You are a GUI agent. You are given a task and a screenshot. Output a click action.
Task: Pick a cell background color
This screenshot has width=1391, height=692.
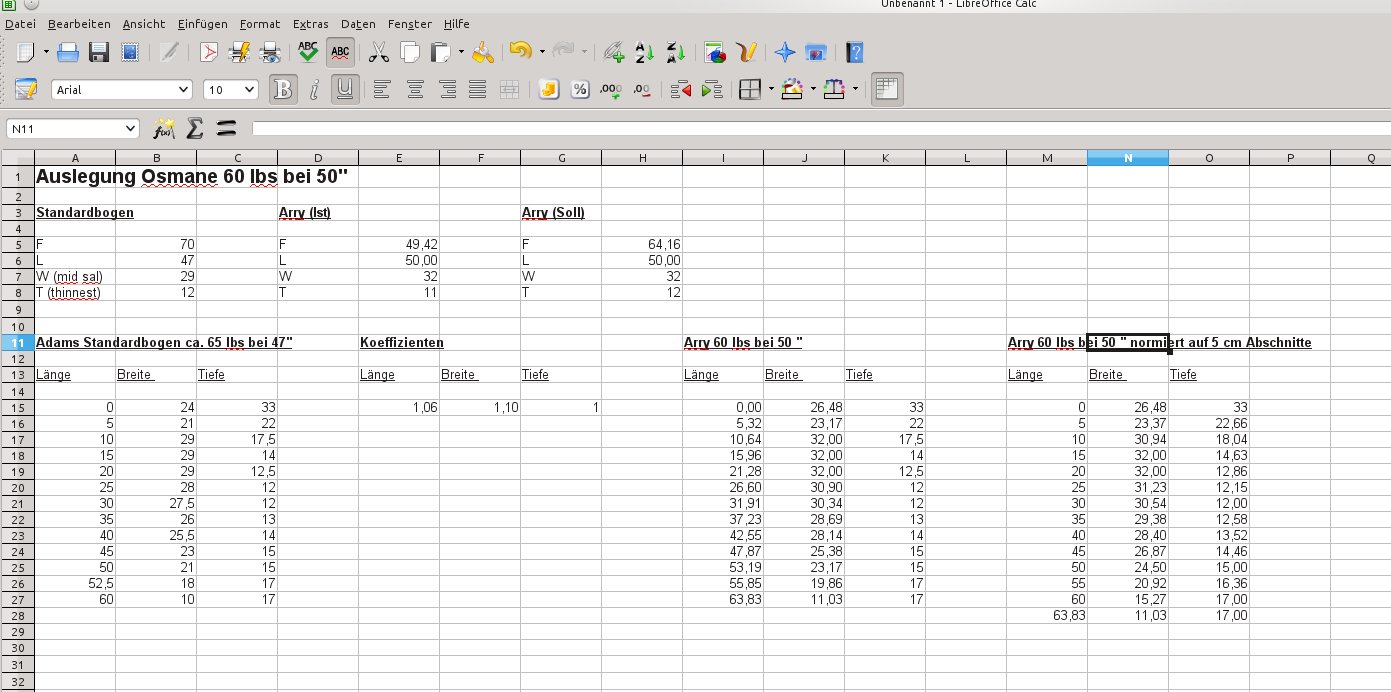792,90
